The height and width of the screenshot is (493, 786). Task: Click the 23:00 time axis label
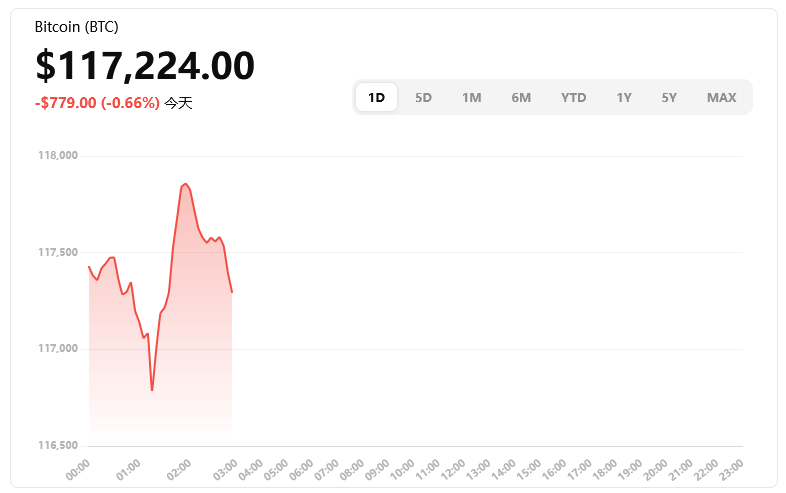[731, 469]
